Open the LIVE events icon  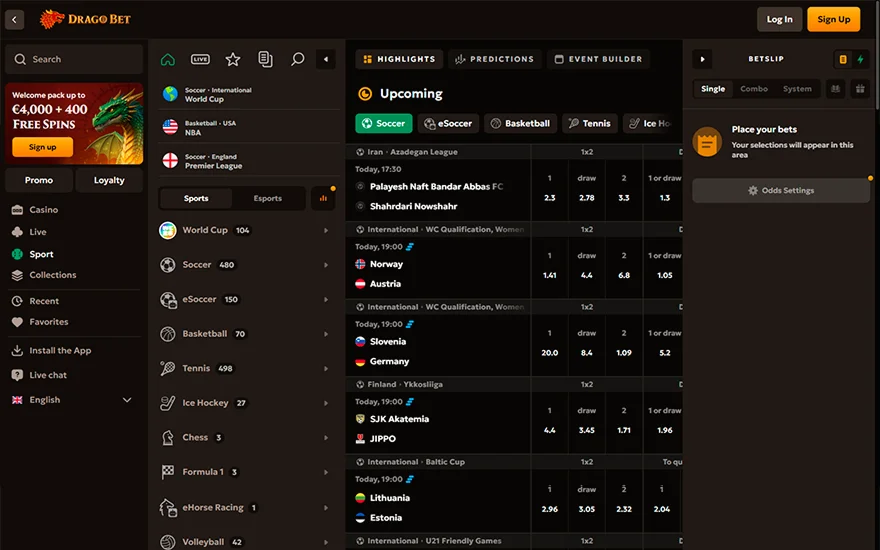pos(200,59)
